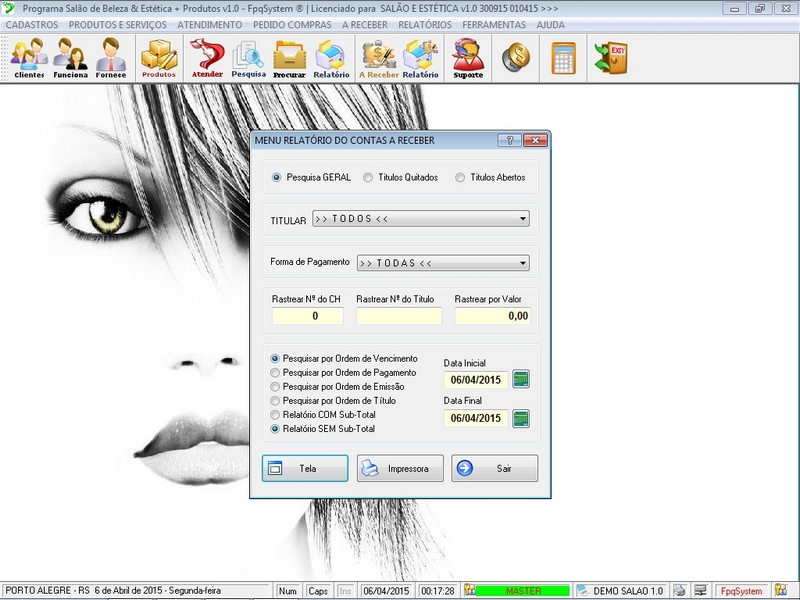This screenshot has height=600, width=800.
Task: Open the Fornece suppliers icon
Action: (111, 58)
